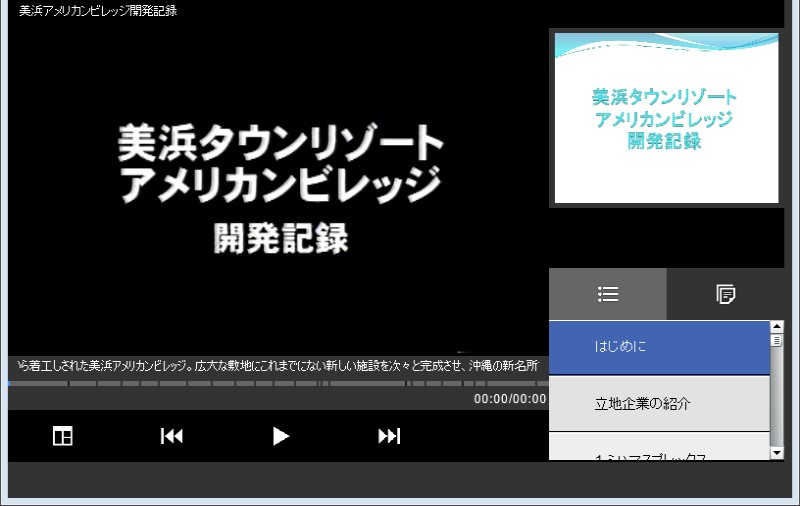The width and height of the screenshot is (800, 506).
Task: Click the title 美浜アメリカンビレッジ開発記録
Action: tap(98, 11)
